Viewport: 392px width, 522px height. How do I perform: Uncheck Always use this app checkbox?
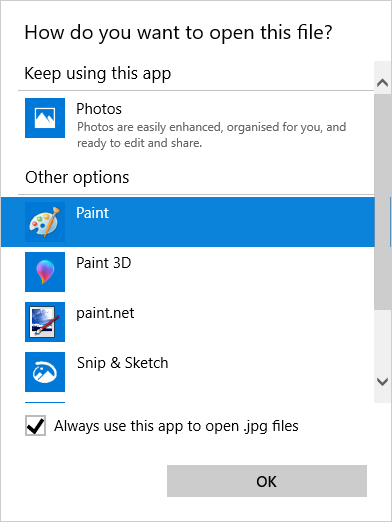35,426
